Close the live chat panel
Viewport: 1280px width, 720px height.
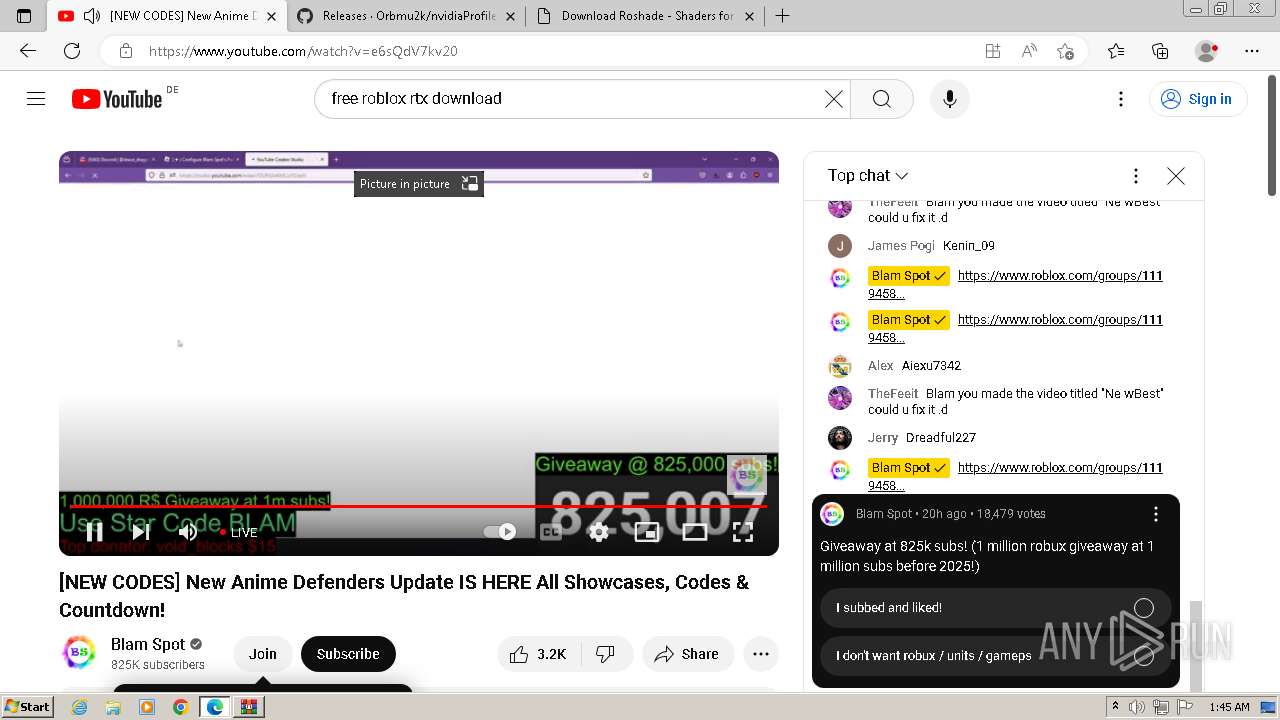click(x=1176, y=176)
